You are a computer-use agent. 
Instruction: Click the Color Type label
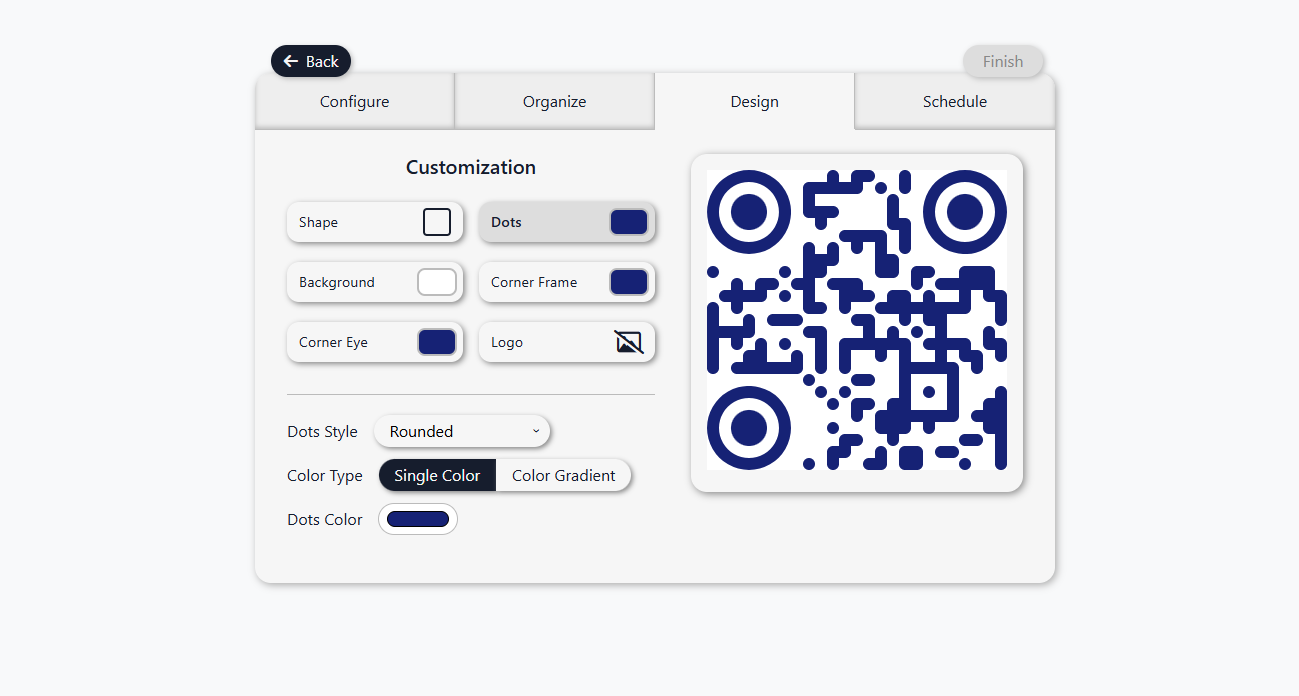(325, 475)
